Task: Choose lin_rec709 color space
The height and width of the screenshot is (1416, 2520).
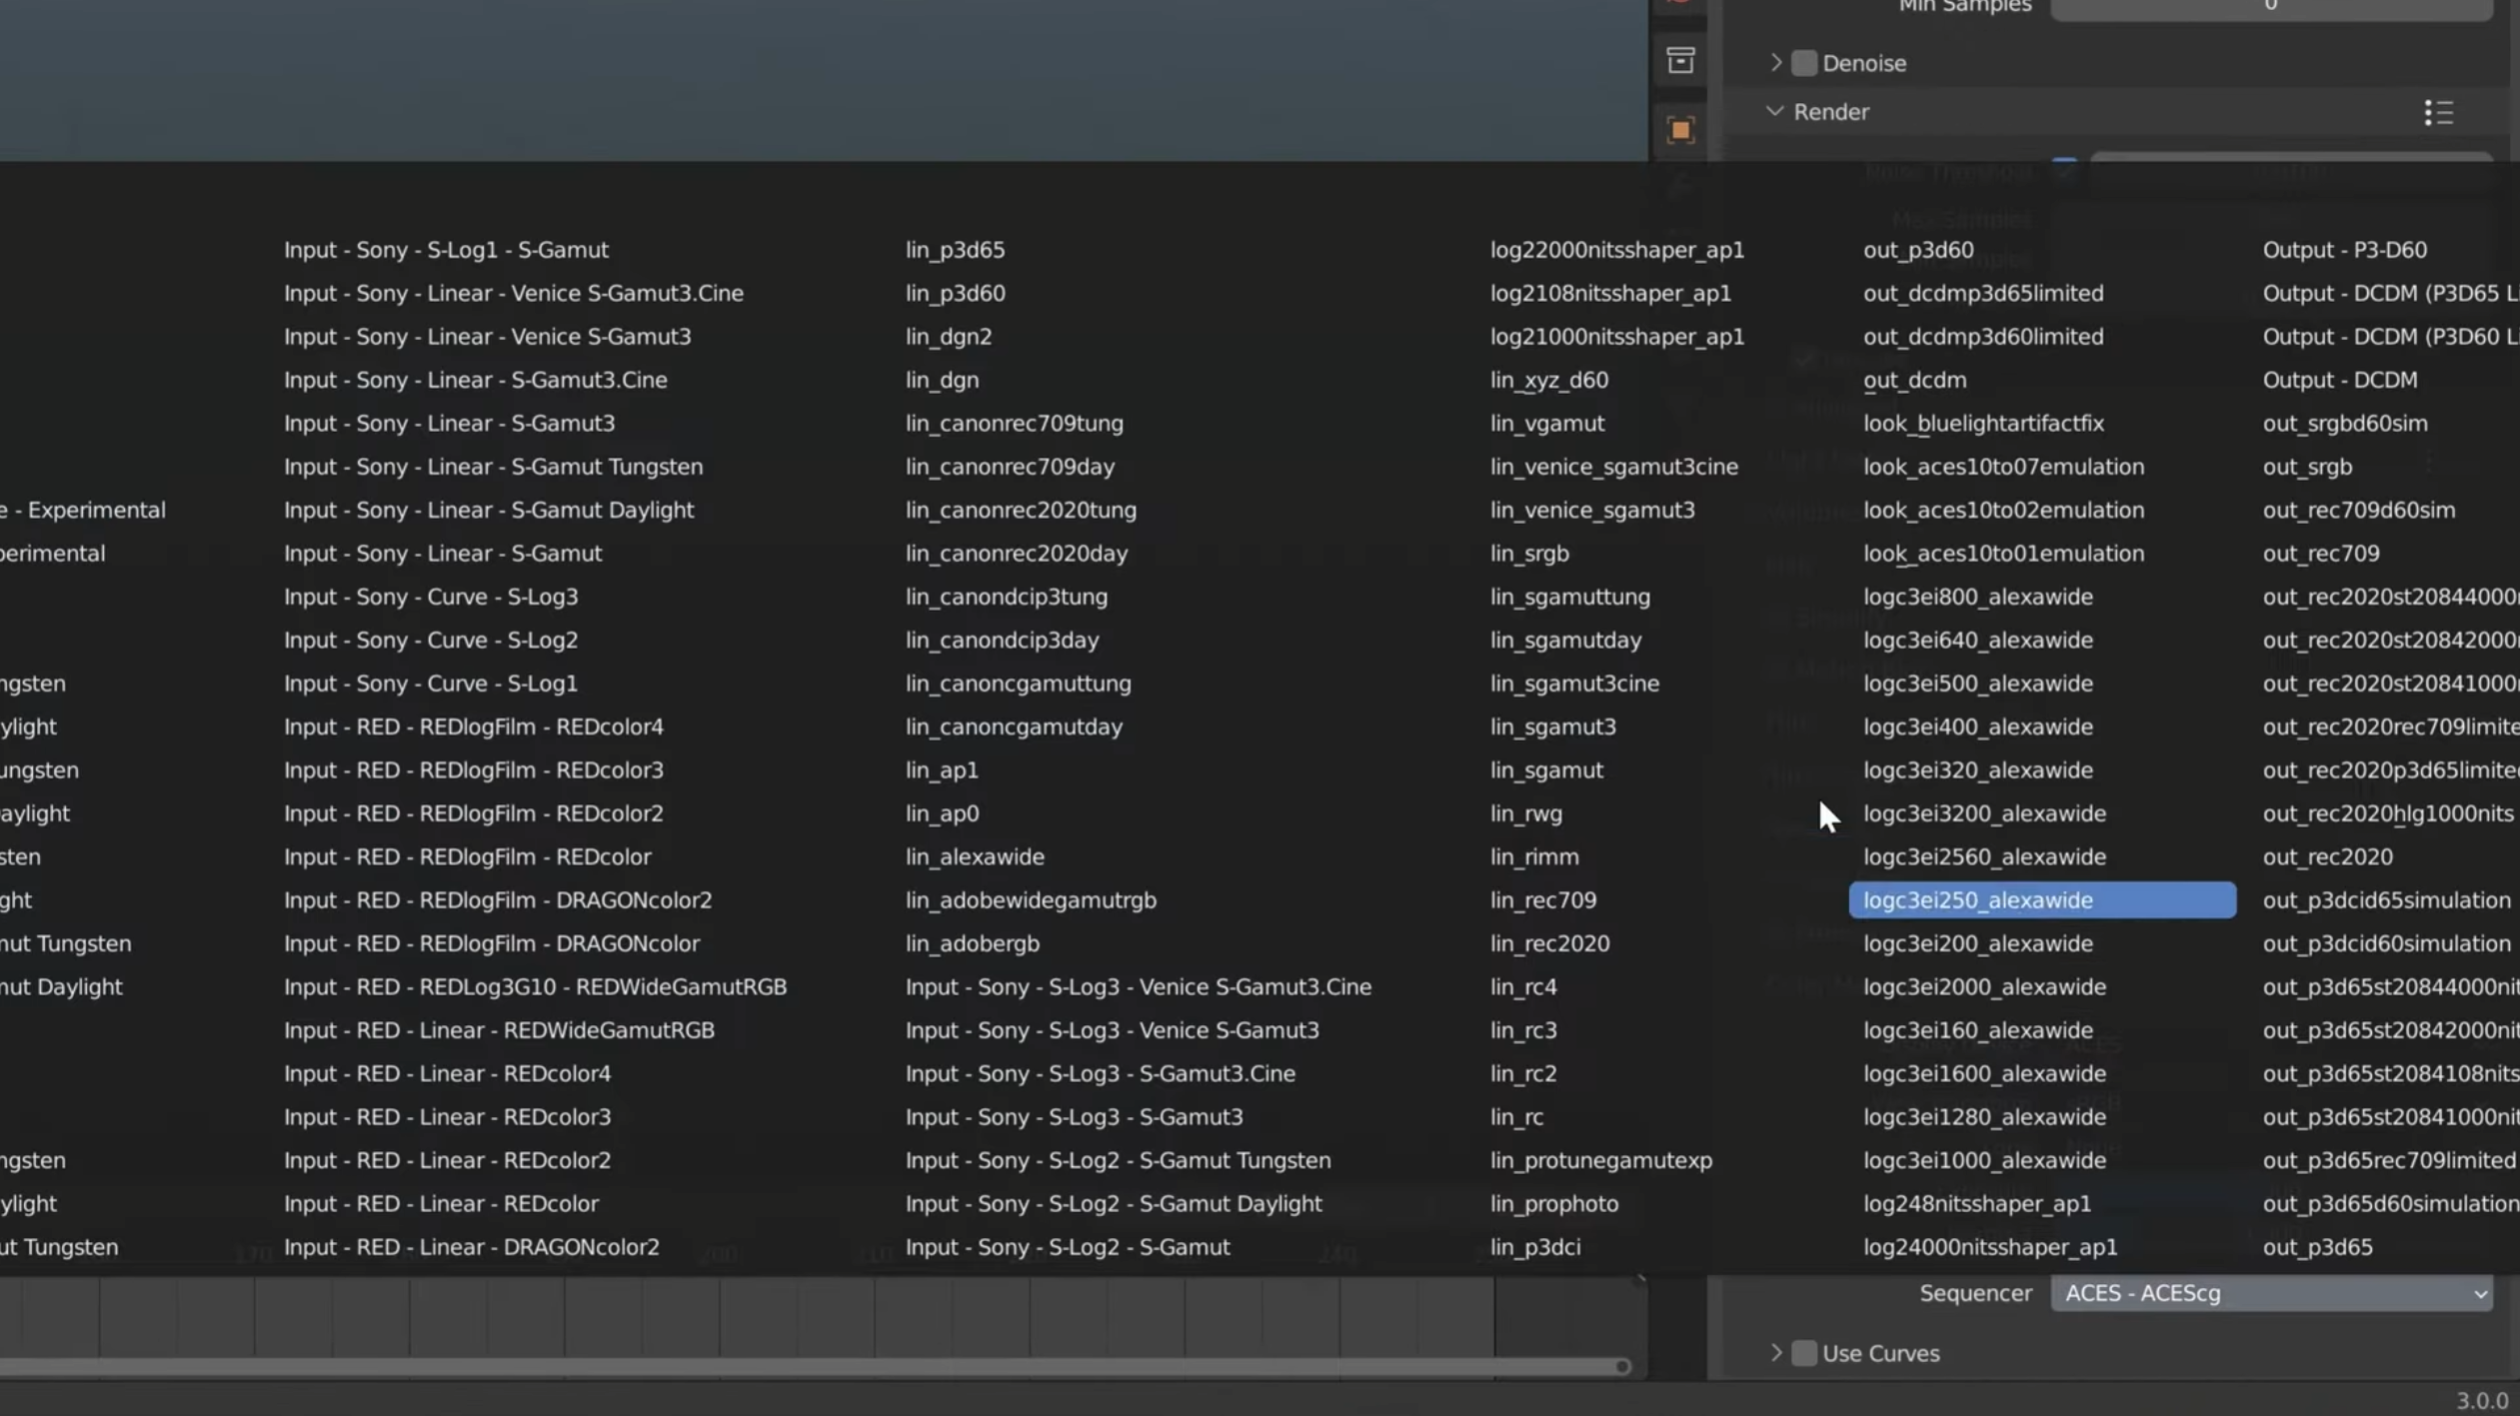Action: pyautogui.click(x=1543, y=900)
